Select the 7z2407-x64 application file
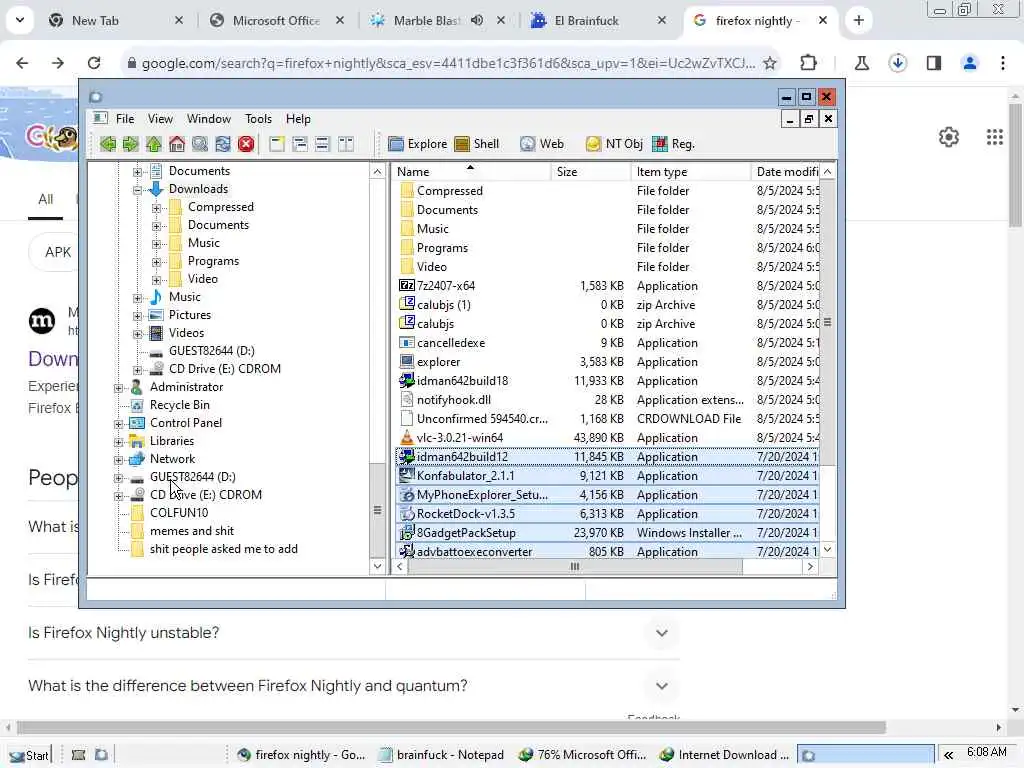 click(x=446, y=286)
